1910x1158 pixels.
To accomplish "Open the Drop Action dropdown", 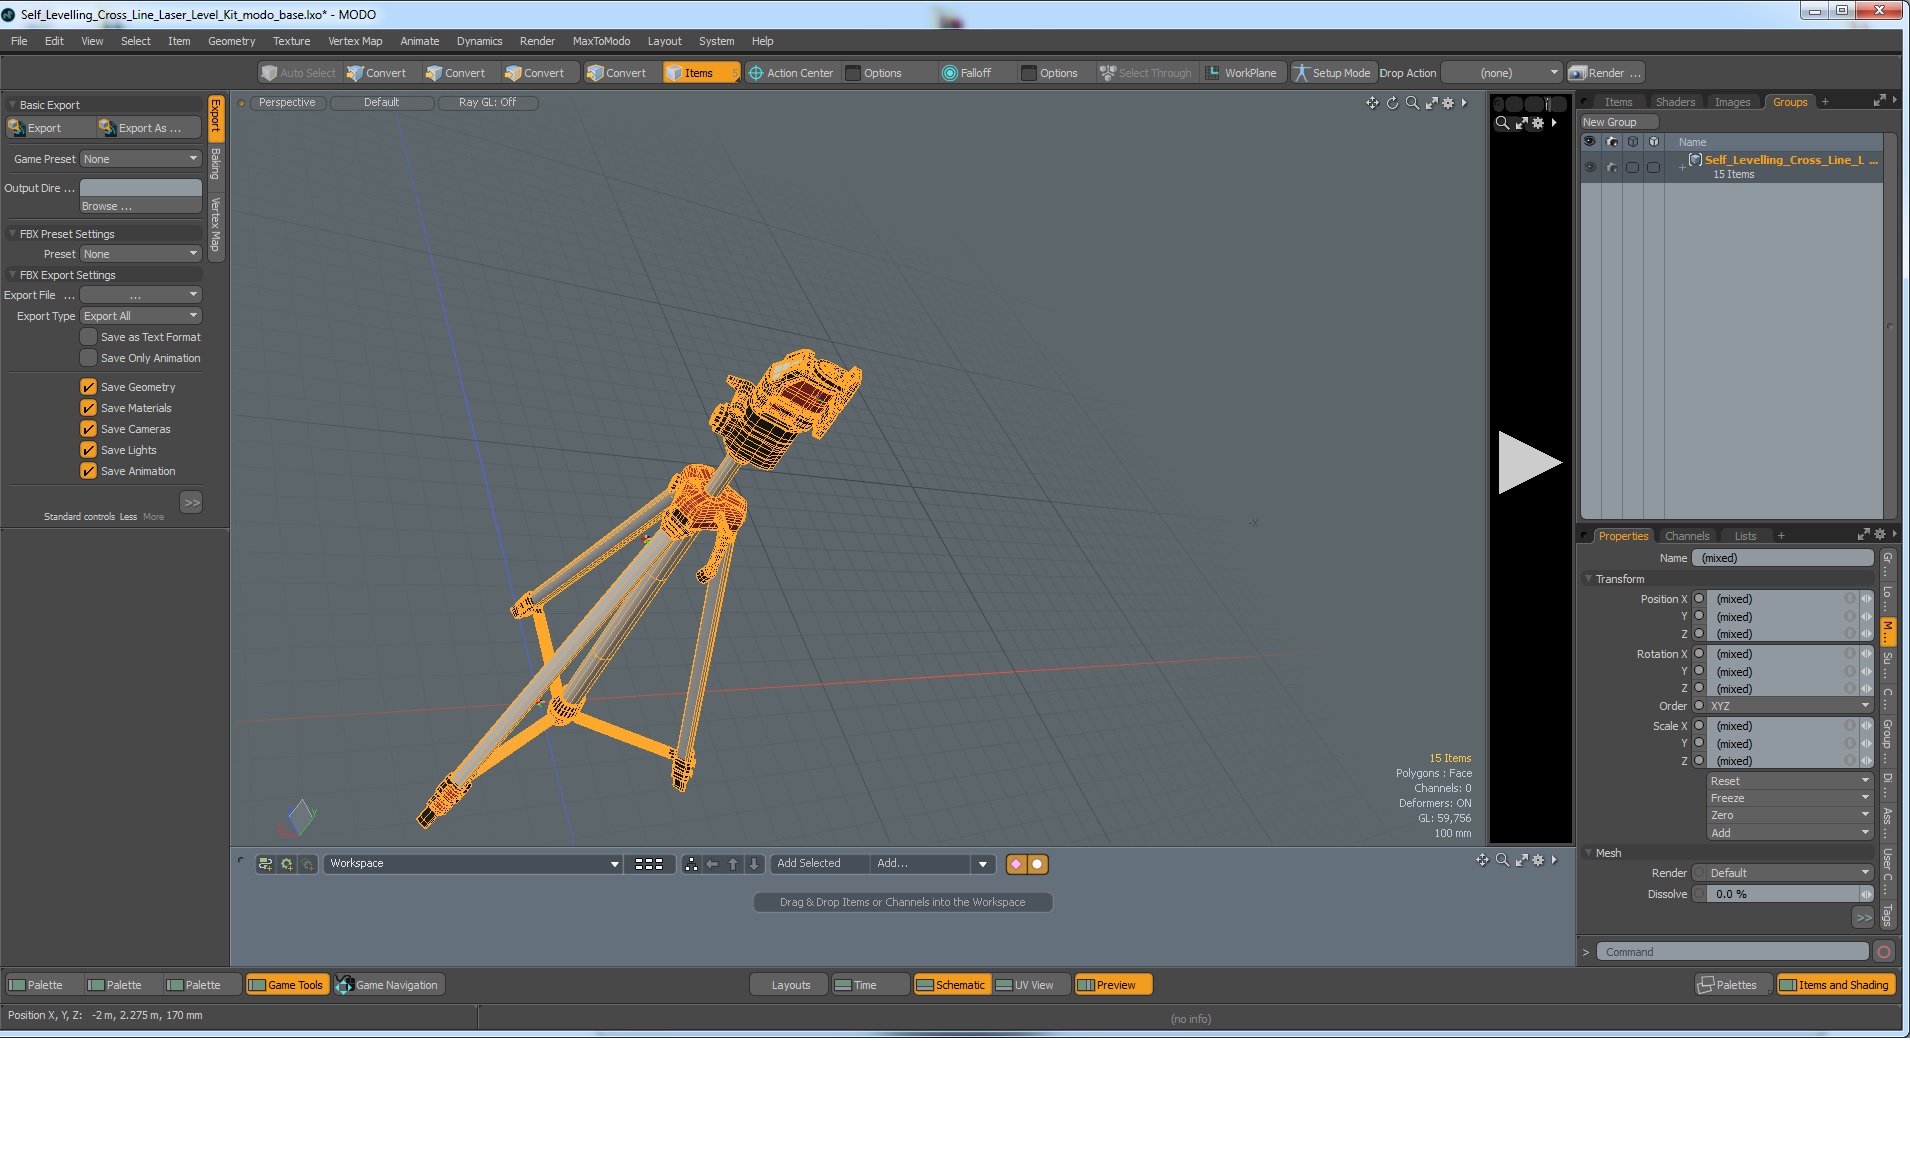I will [1502, 73].
